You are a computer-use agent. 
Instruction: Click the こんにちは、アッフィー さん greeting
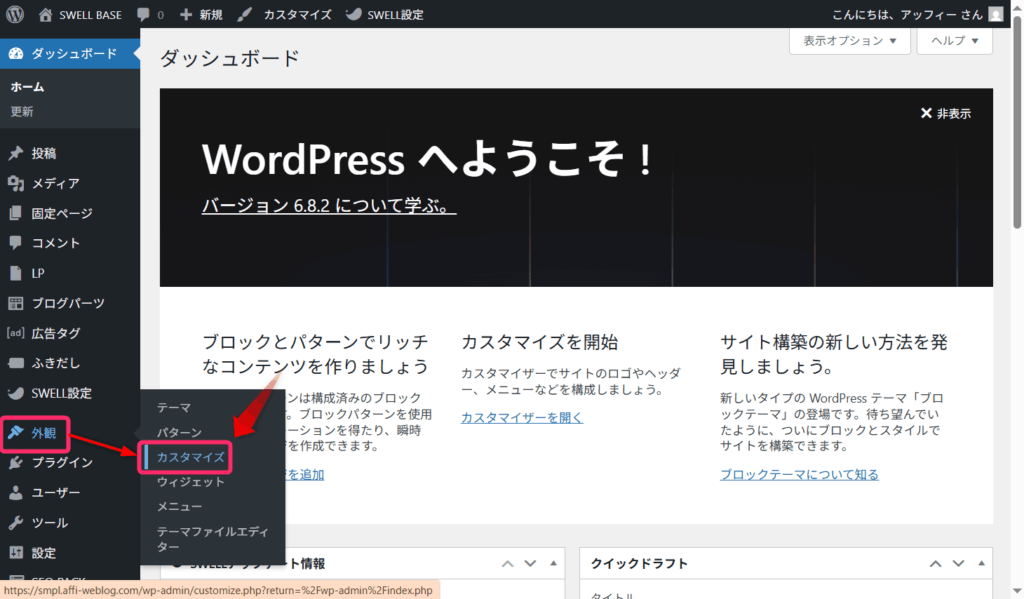tap(907, 14)
